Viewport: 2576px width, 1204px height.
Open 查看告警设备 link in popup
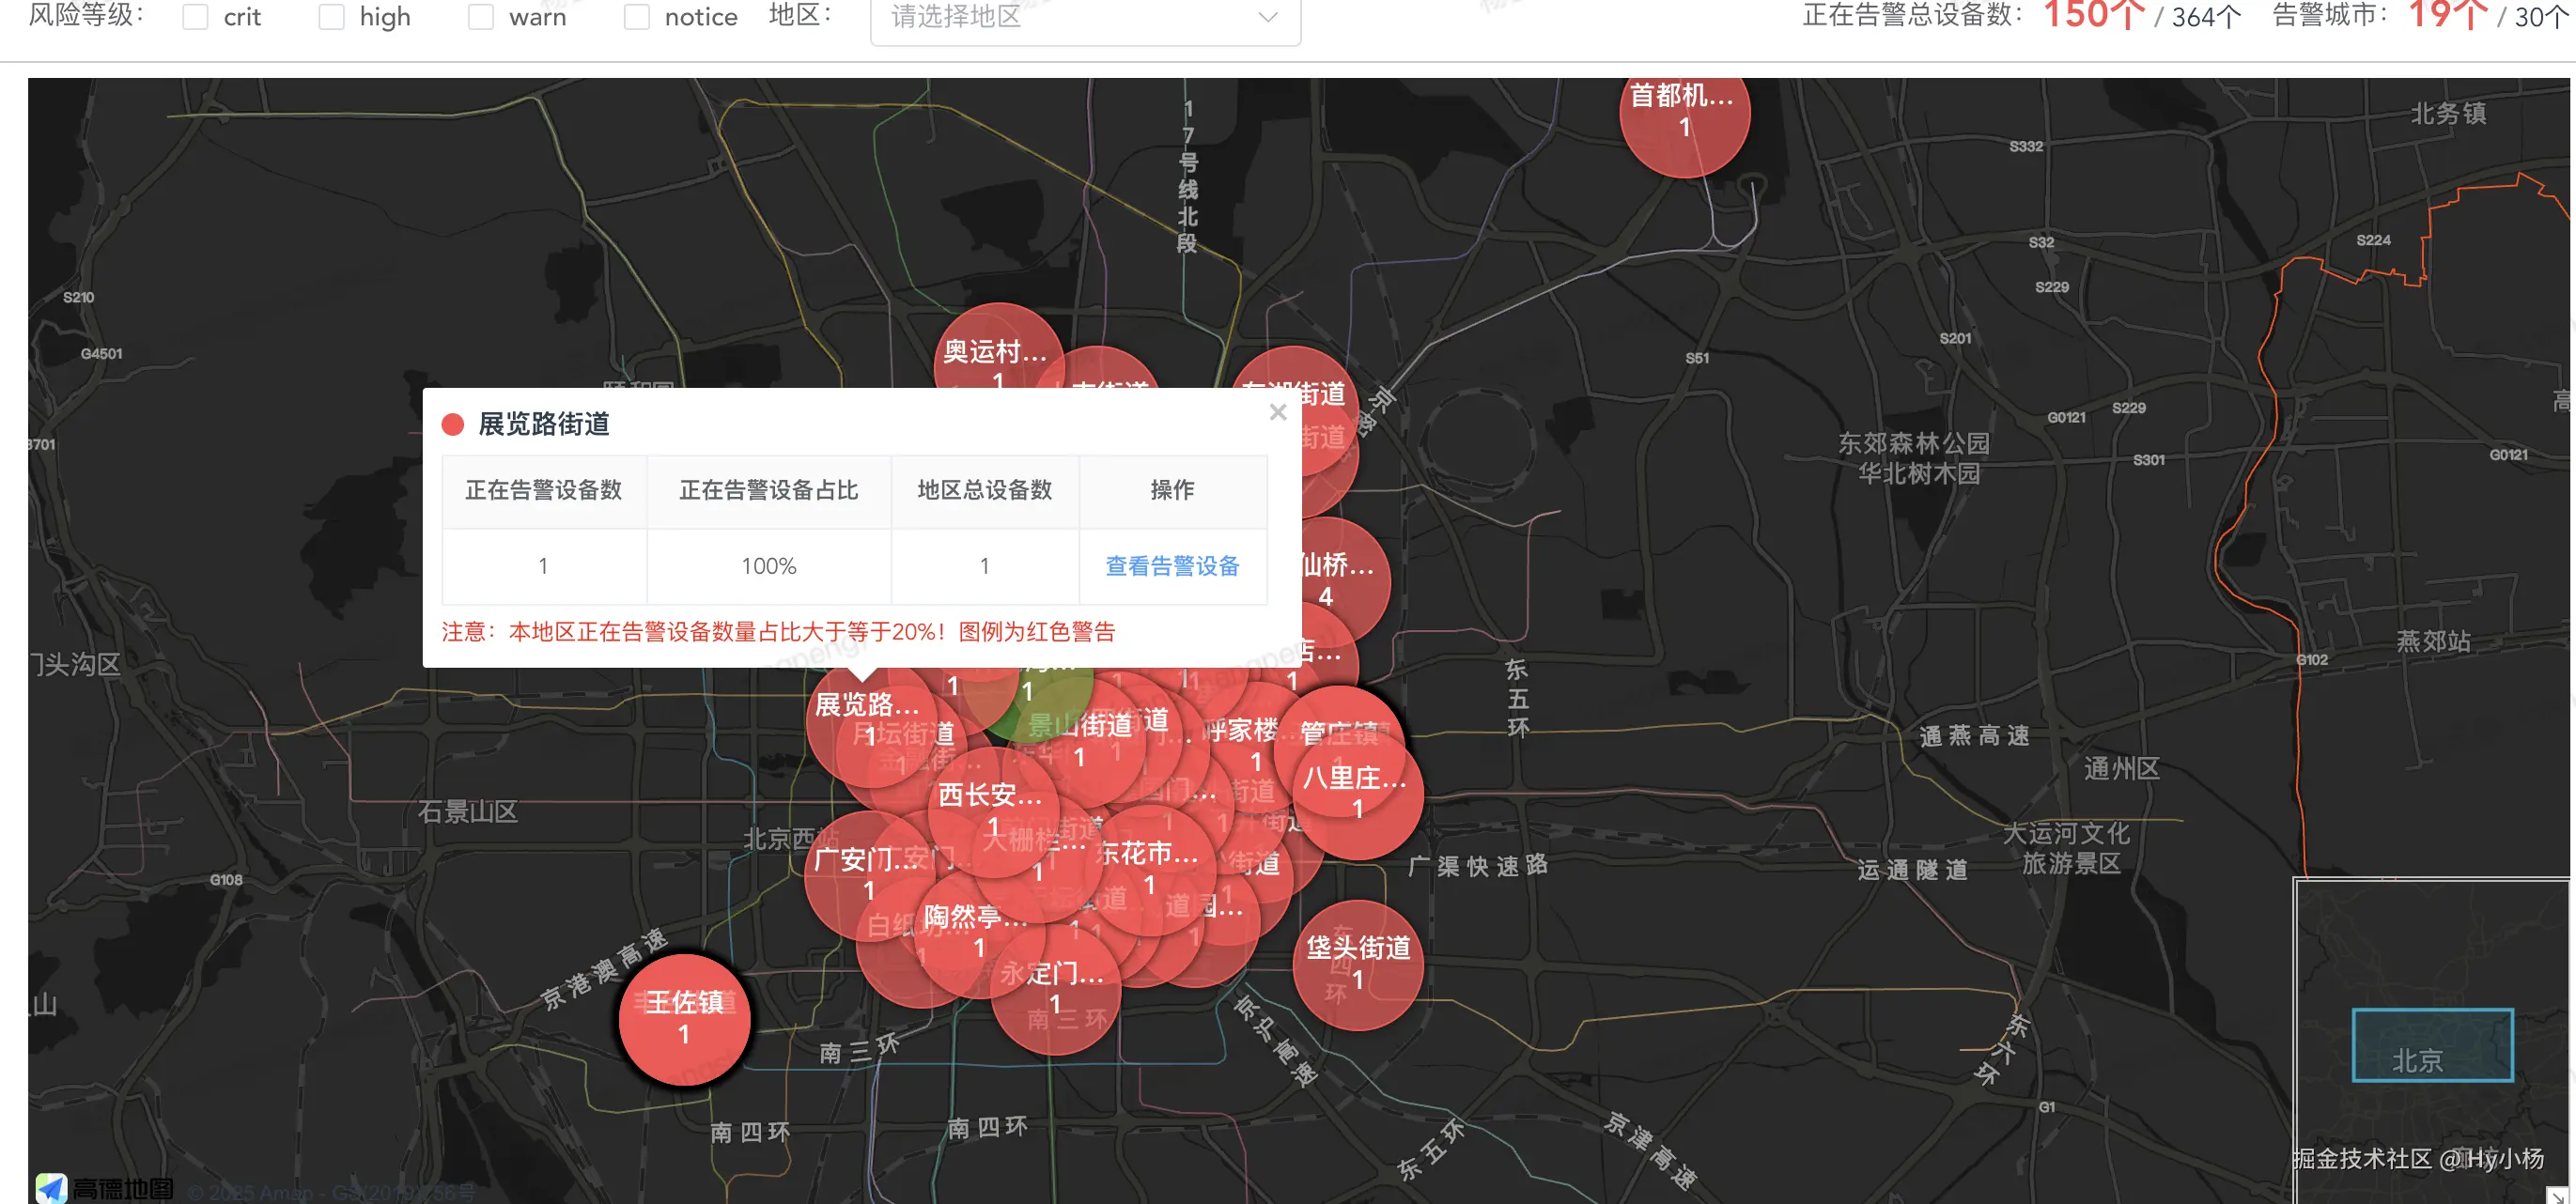coord(1172,566)
